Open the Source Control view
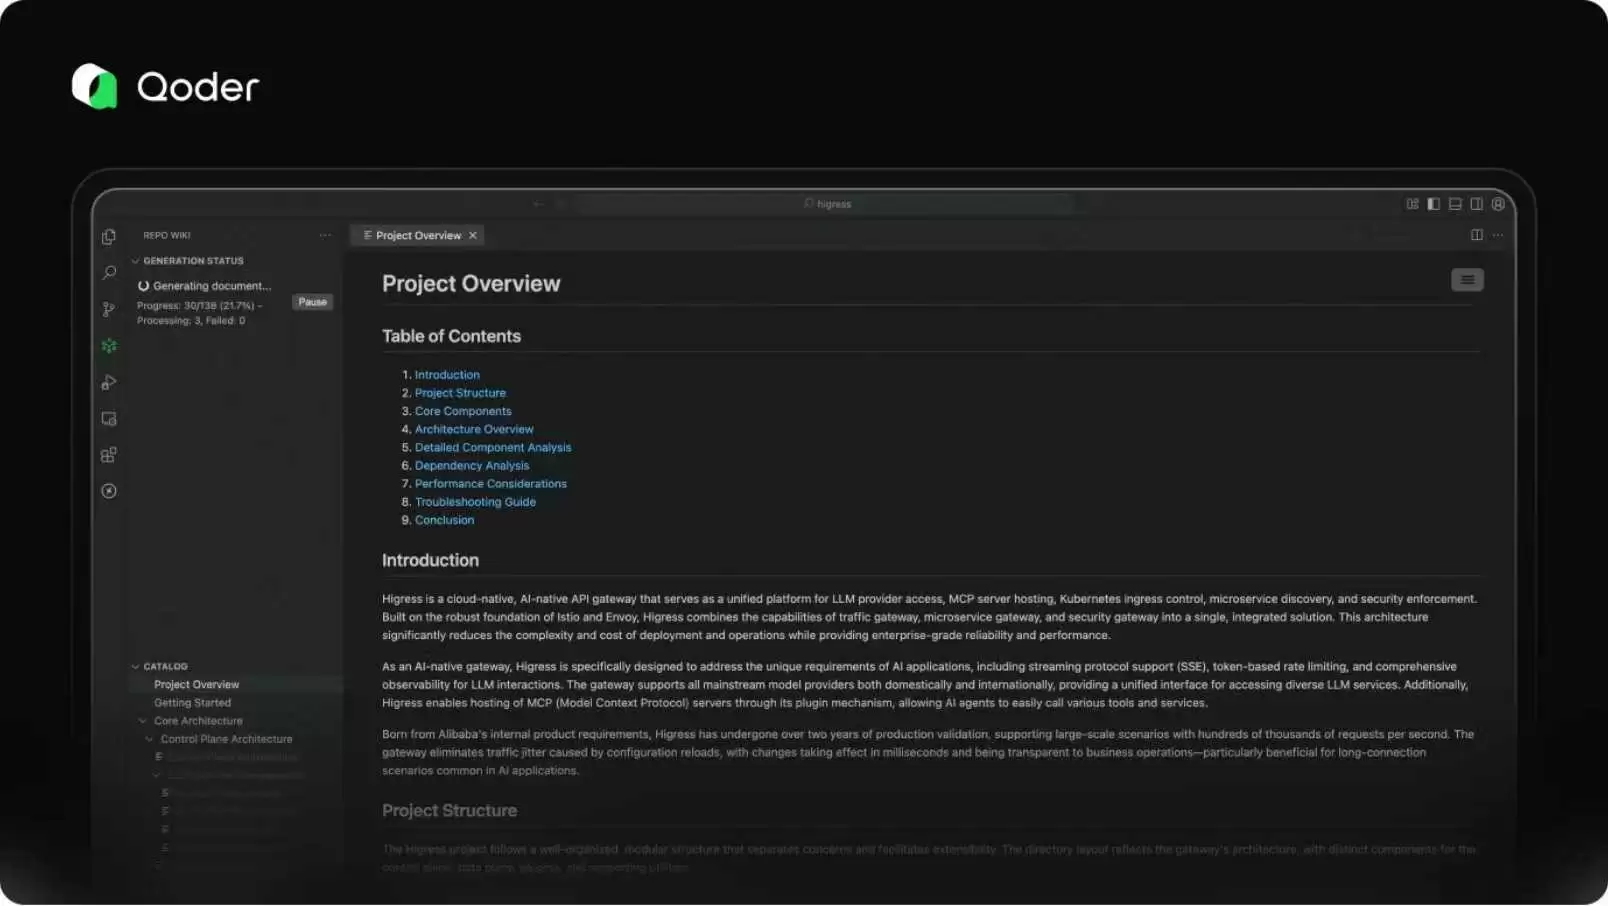This screenshot has height=906, width=1608. point(109,310)
